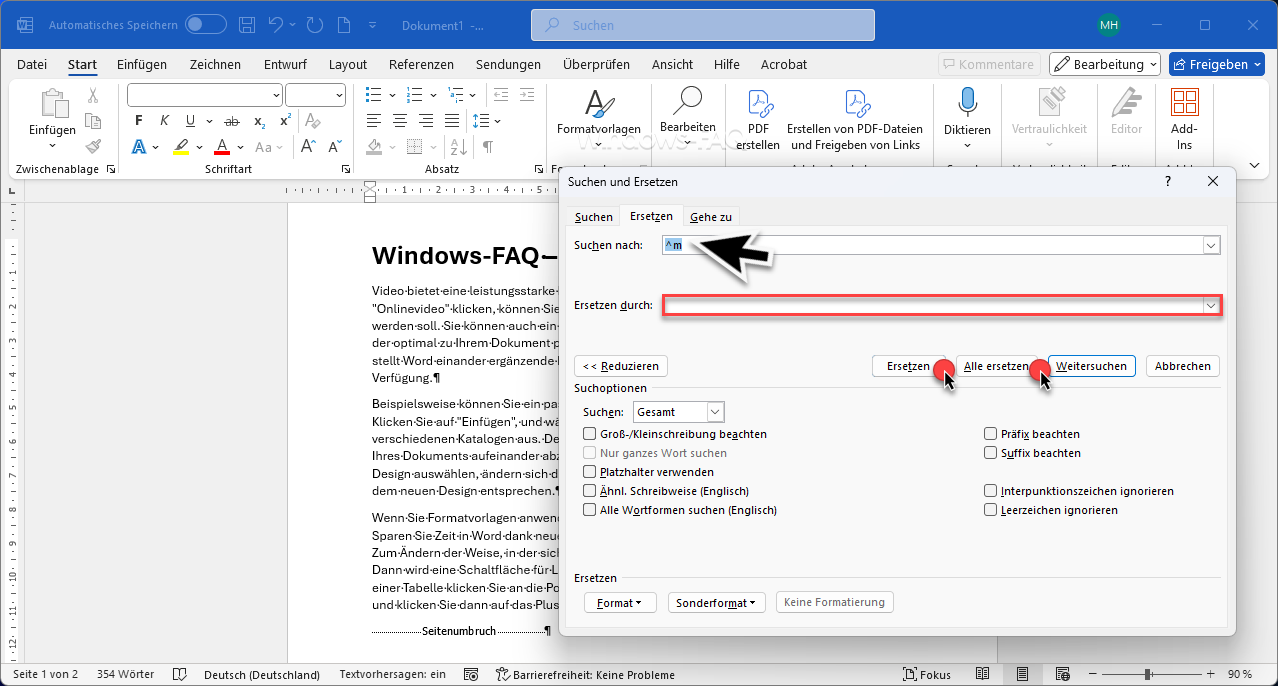Screen dimensions: 1278x686
Task: Toggle Automatisches Speichern switch
Action: click(206, 24)
